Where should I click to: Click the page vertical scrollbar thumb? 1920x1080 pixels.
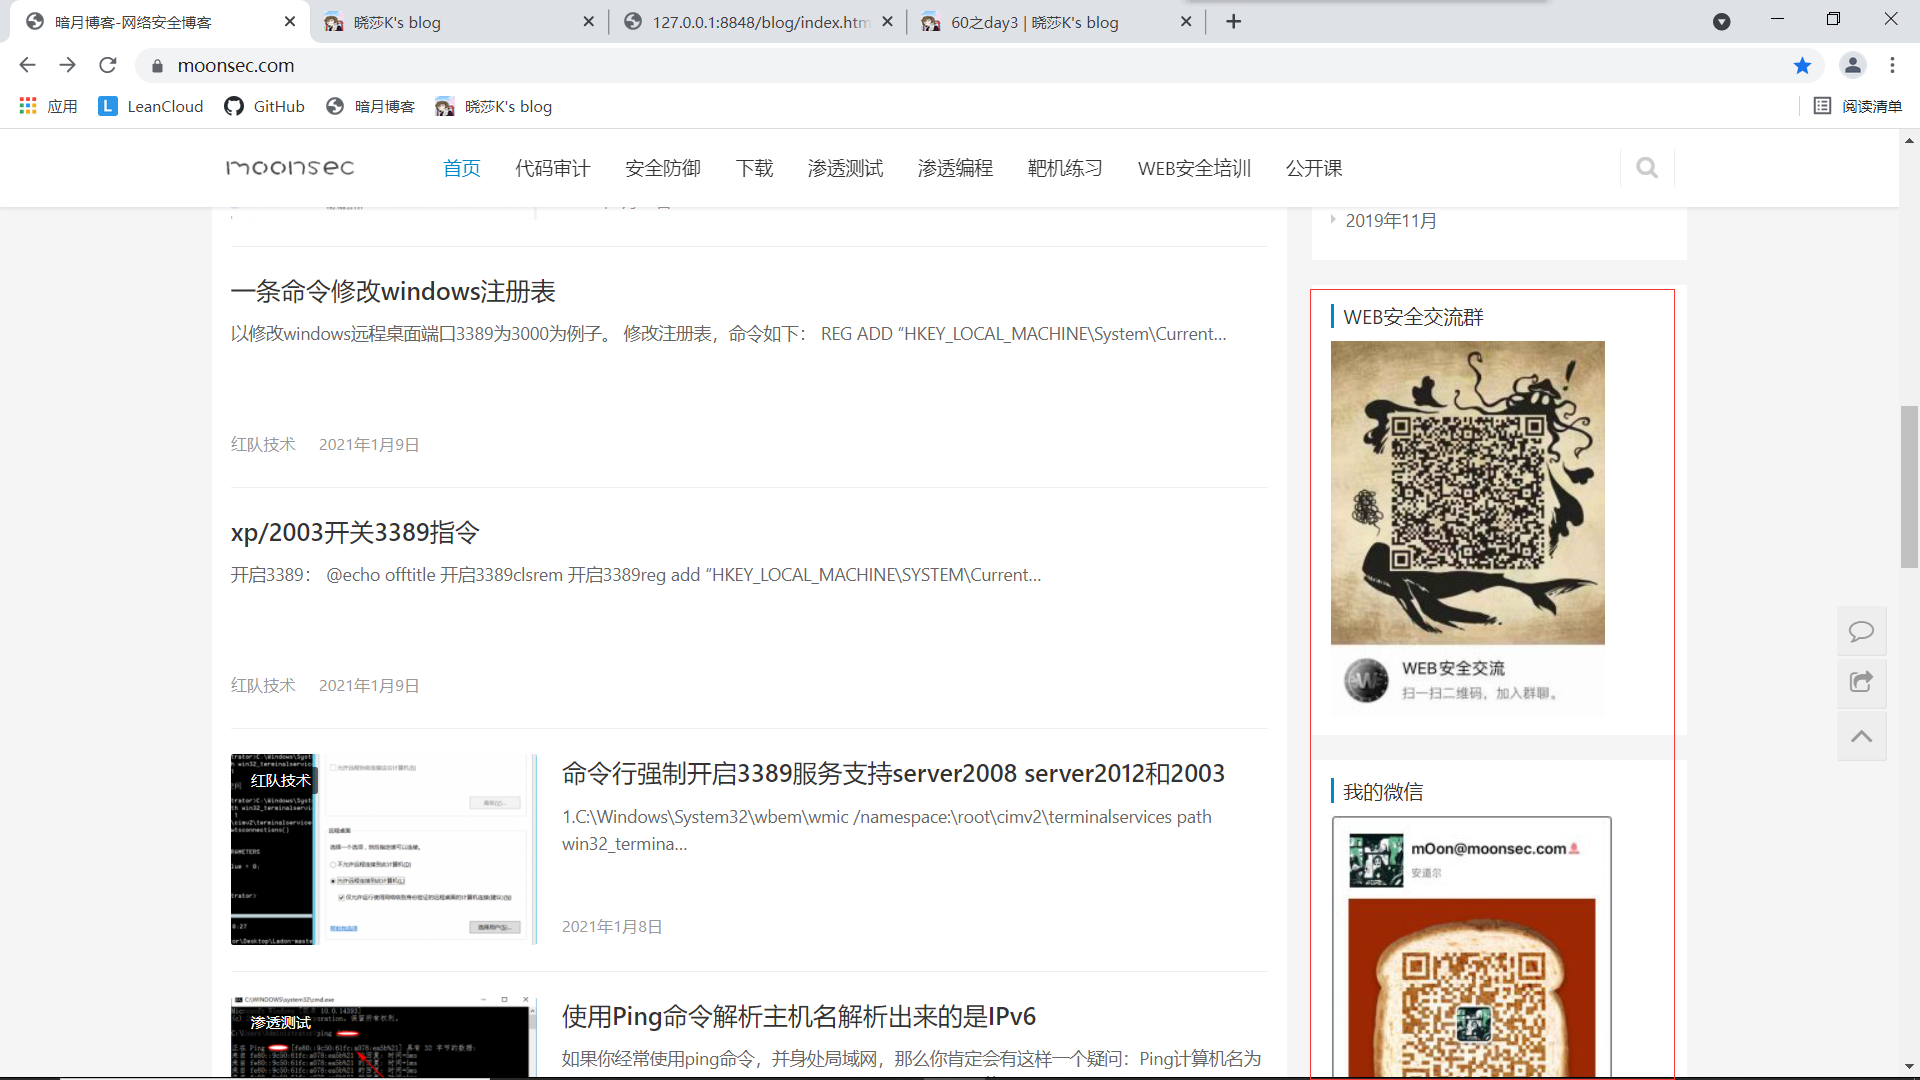1909,487
